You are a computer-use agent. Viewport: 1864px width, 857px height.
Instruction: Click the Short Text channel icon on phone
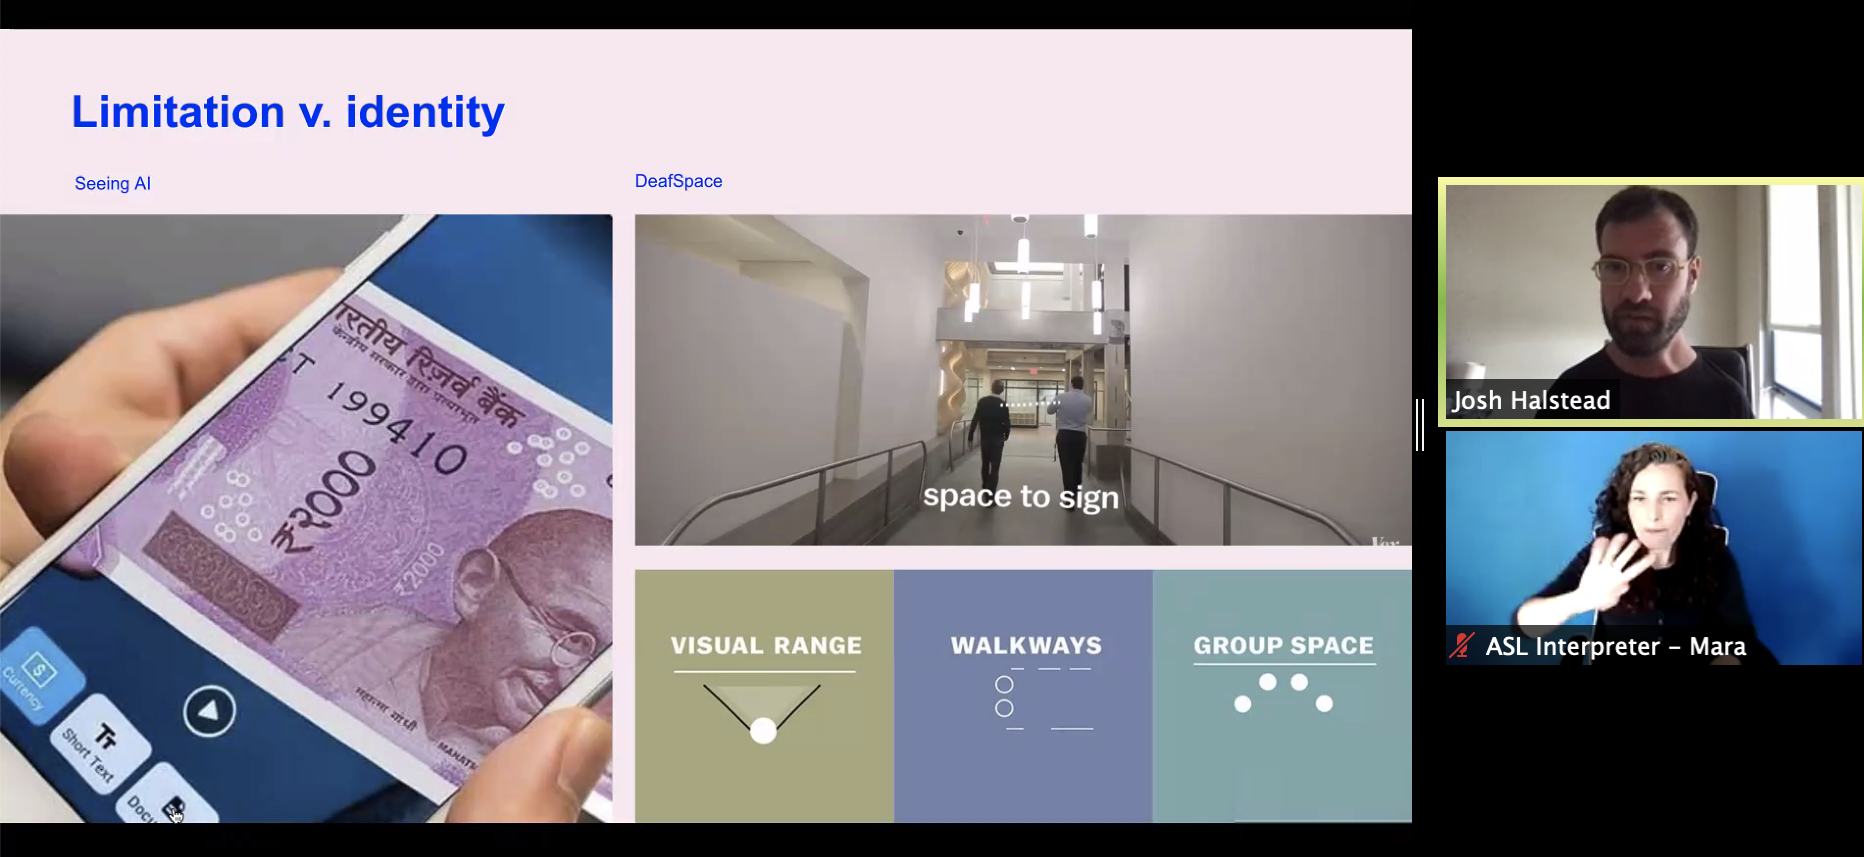100,744
